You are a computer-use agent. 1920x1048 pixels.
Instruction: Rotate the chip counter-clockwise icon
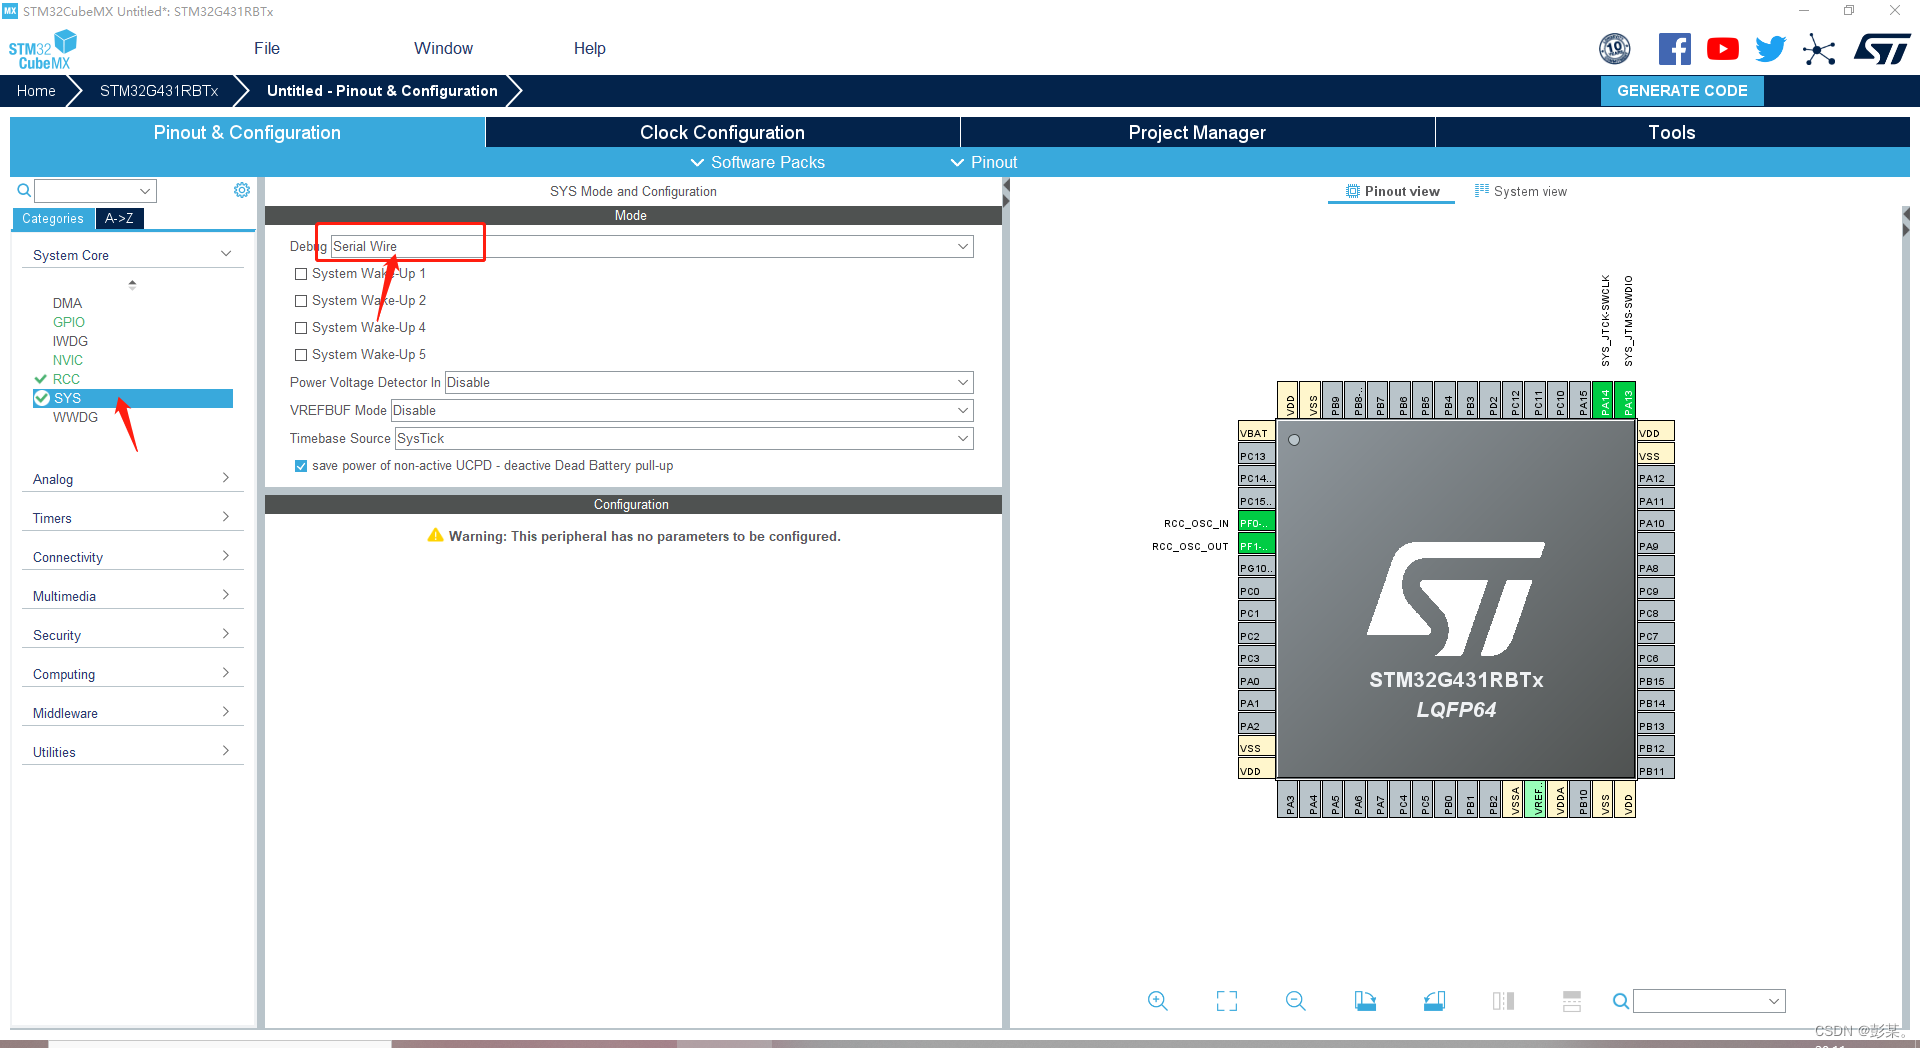(1434, 1001)
